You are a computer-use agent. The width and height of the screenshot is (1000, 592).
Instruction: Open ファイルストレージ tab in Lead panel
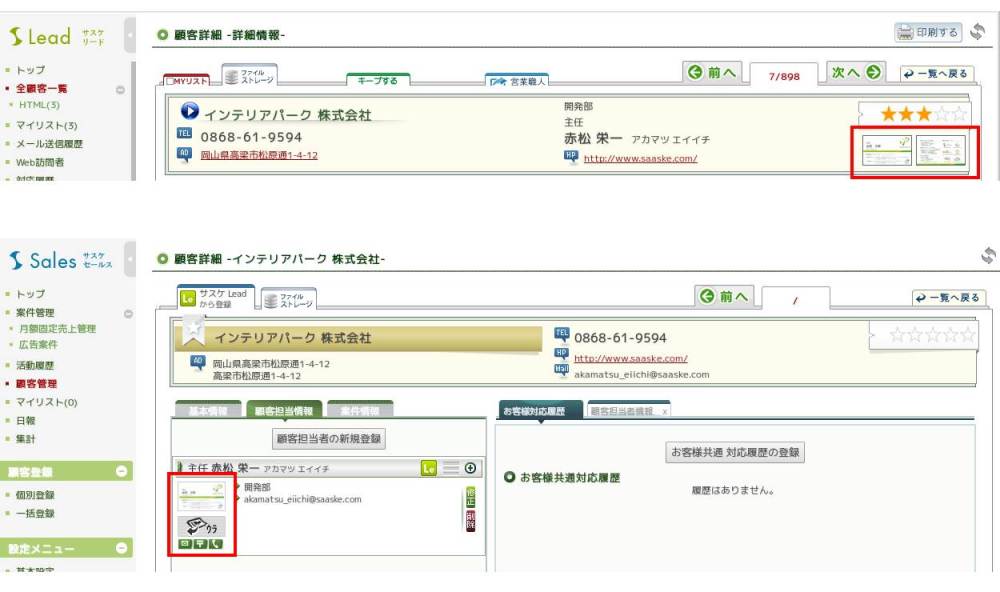249,77
